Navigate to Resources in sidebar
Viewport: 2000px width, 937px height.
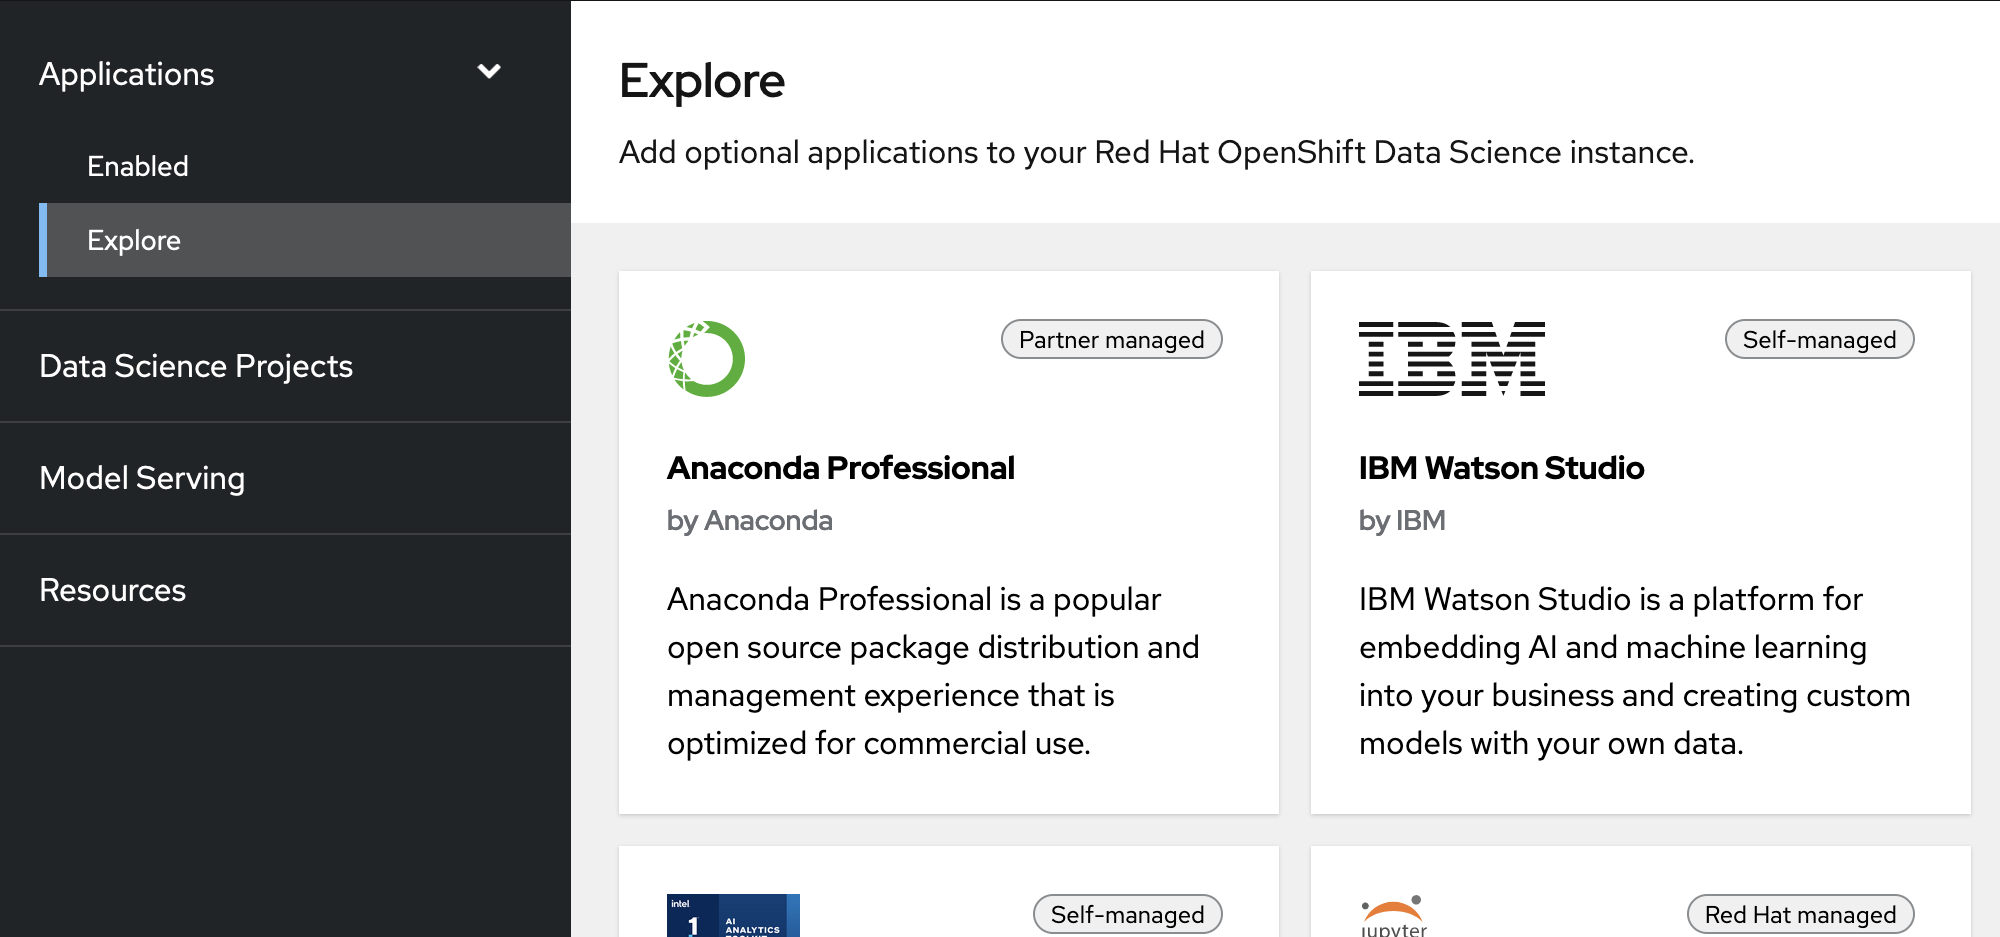coord(113,590)
